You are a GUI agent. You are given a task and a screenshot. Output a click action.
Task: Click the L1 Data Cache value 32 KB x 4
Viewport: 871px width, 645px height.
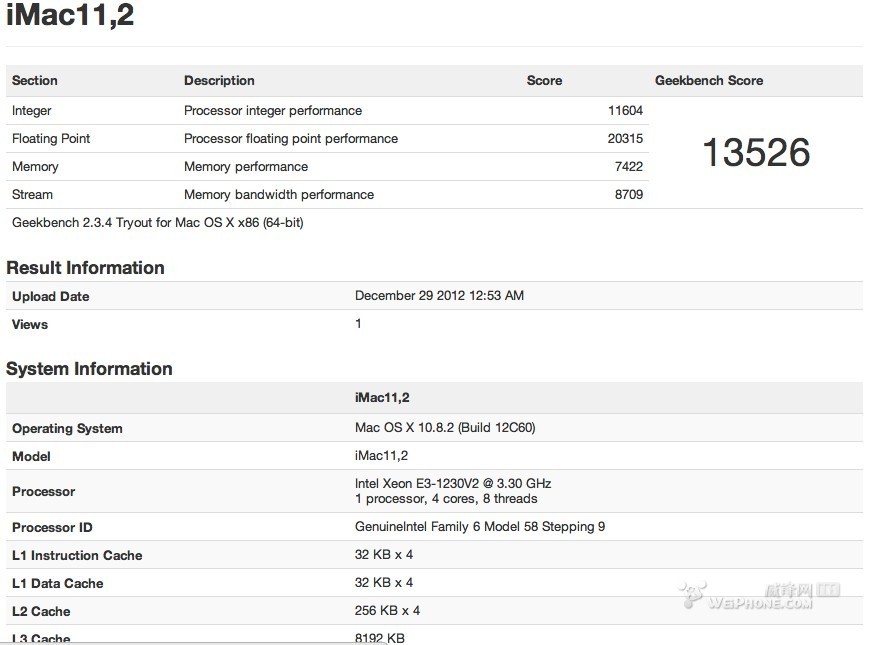tap(384, 582)
